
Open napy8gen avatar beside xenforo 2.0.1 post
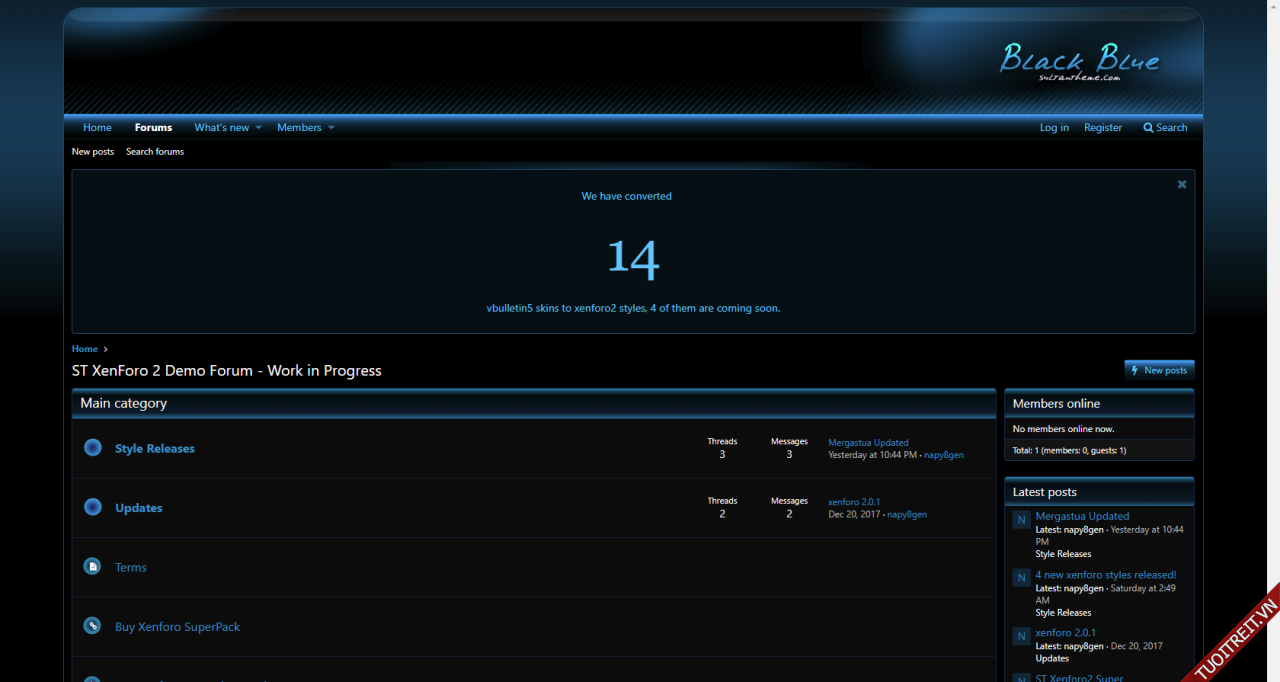[1021, 636]
